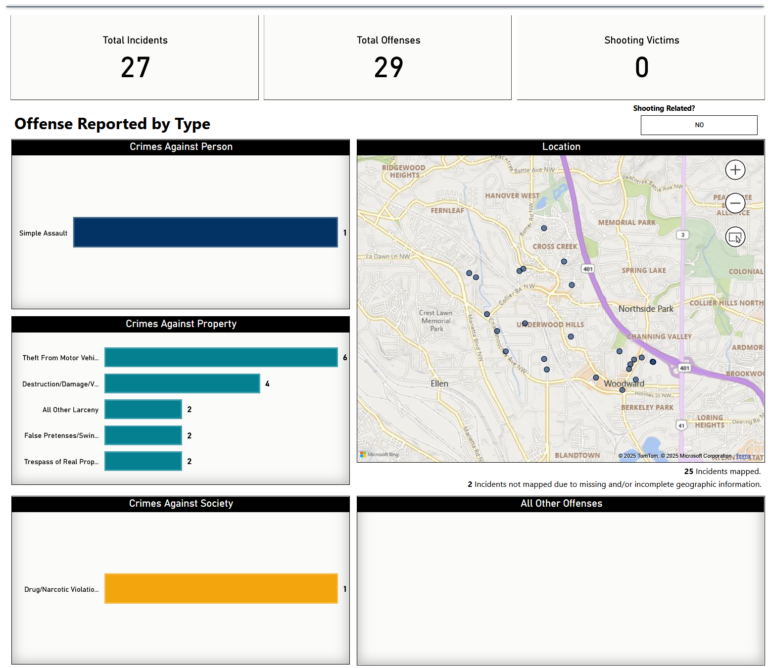The image size is (768, 668).
Task: Click the False Pretenses/Swindle bar
Action: (143, 435)
